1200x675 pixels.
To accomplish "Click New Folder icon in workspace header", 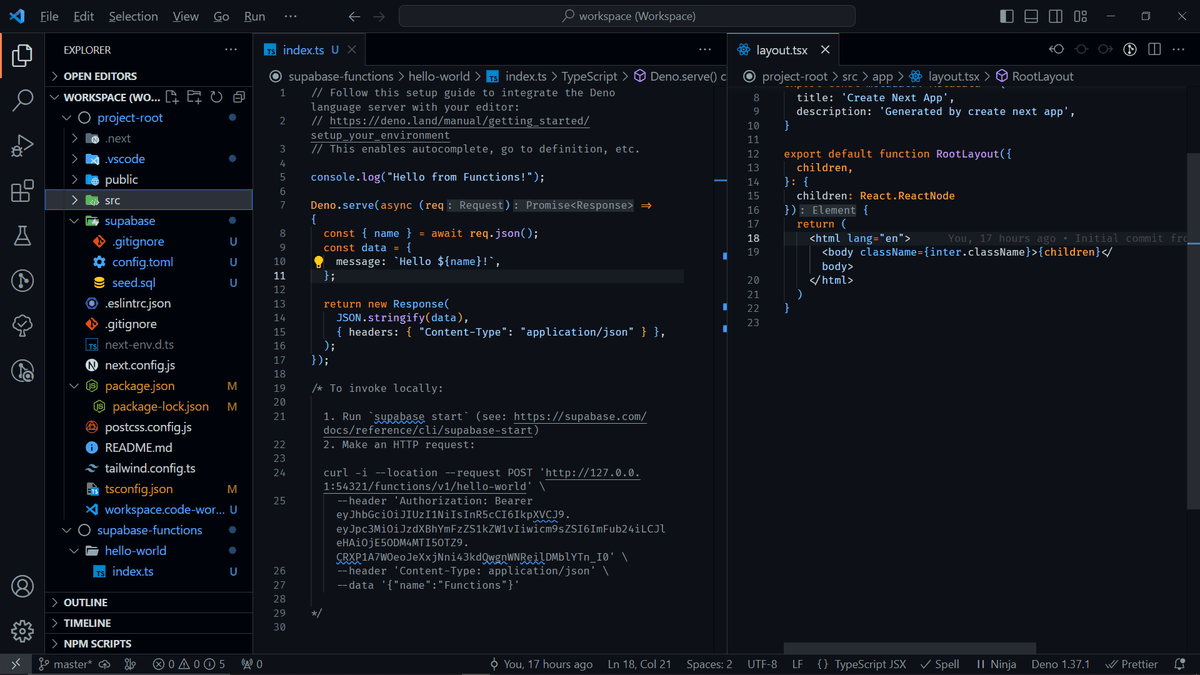I will (194, 97).
